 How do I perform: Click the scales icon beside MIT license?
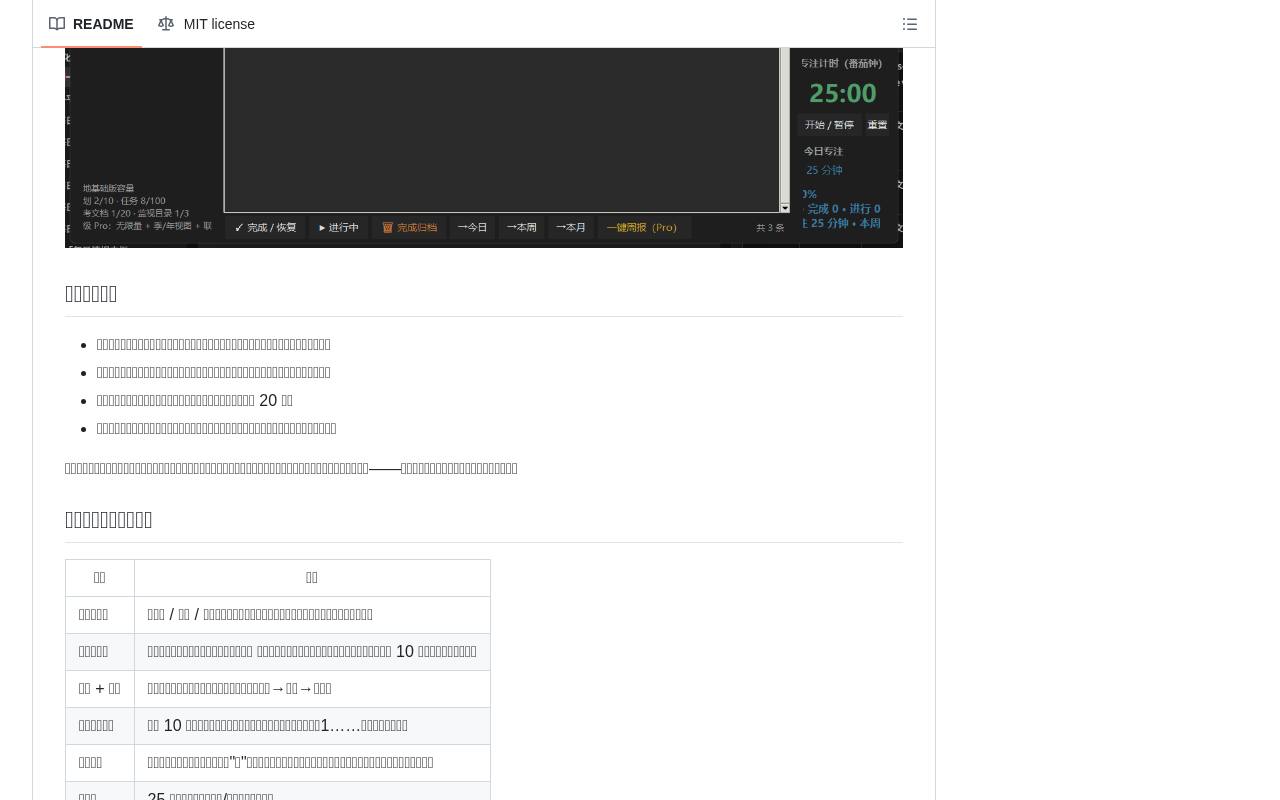click(x=166, y=24)
